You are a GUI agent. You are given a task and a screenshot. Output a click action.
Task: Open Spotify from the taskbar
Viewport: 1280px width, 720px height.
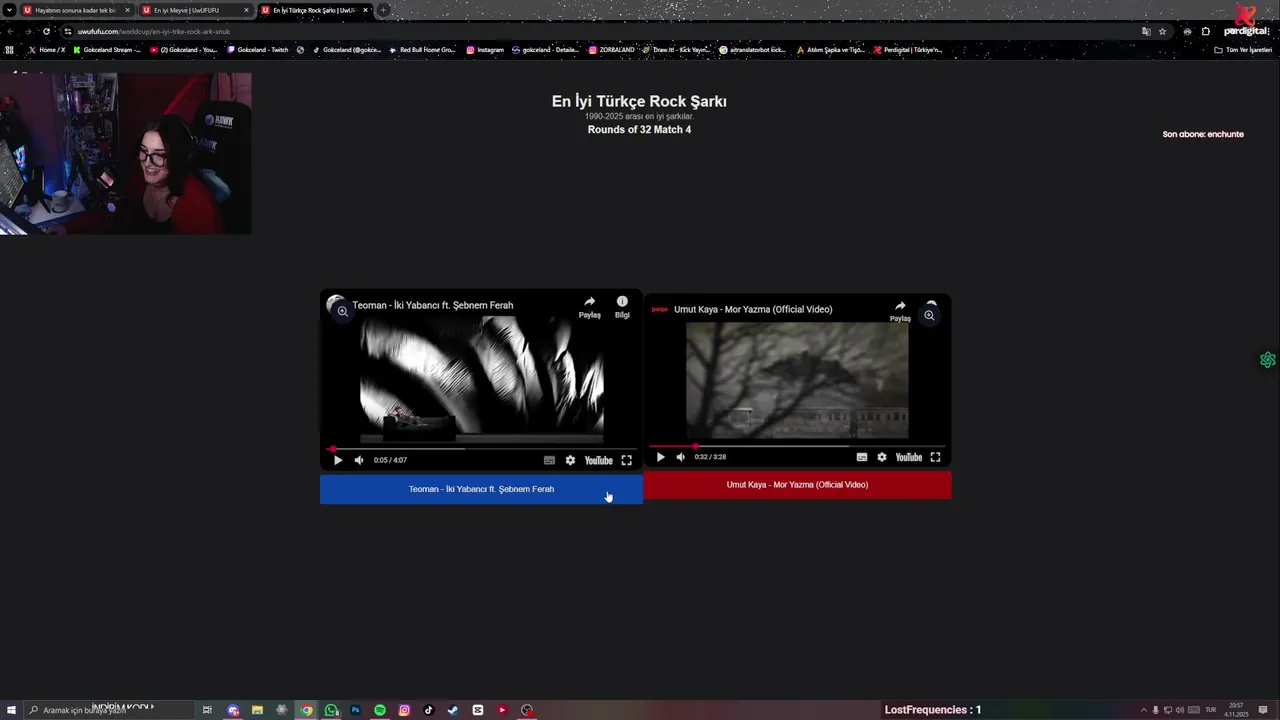[380, 710]
